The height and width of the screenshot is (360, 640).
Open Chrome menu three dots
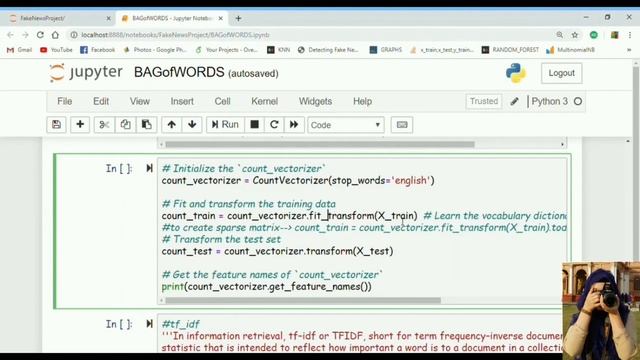pos(630,35)
